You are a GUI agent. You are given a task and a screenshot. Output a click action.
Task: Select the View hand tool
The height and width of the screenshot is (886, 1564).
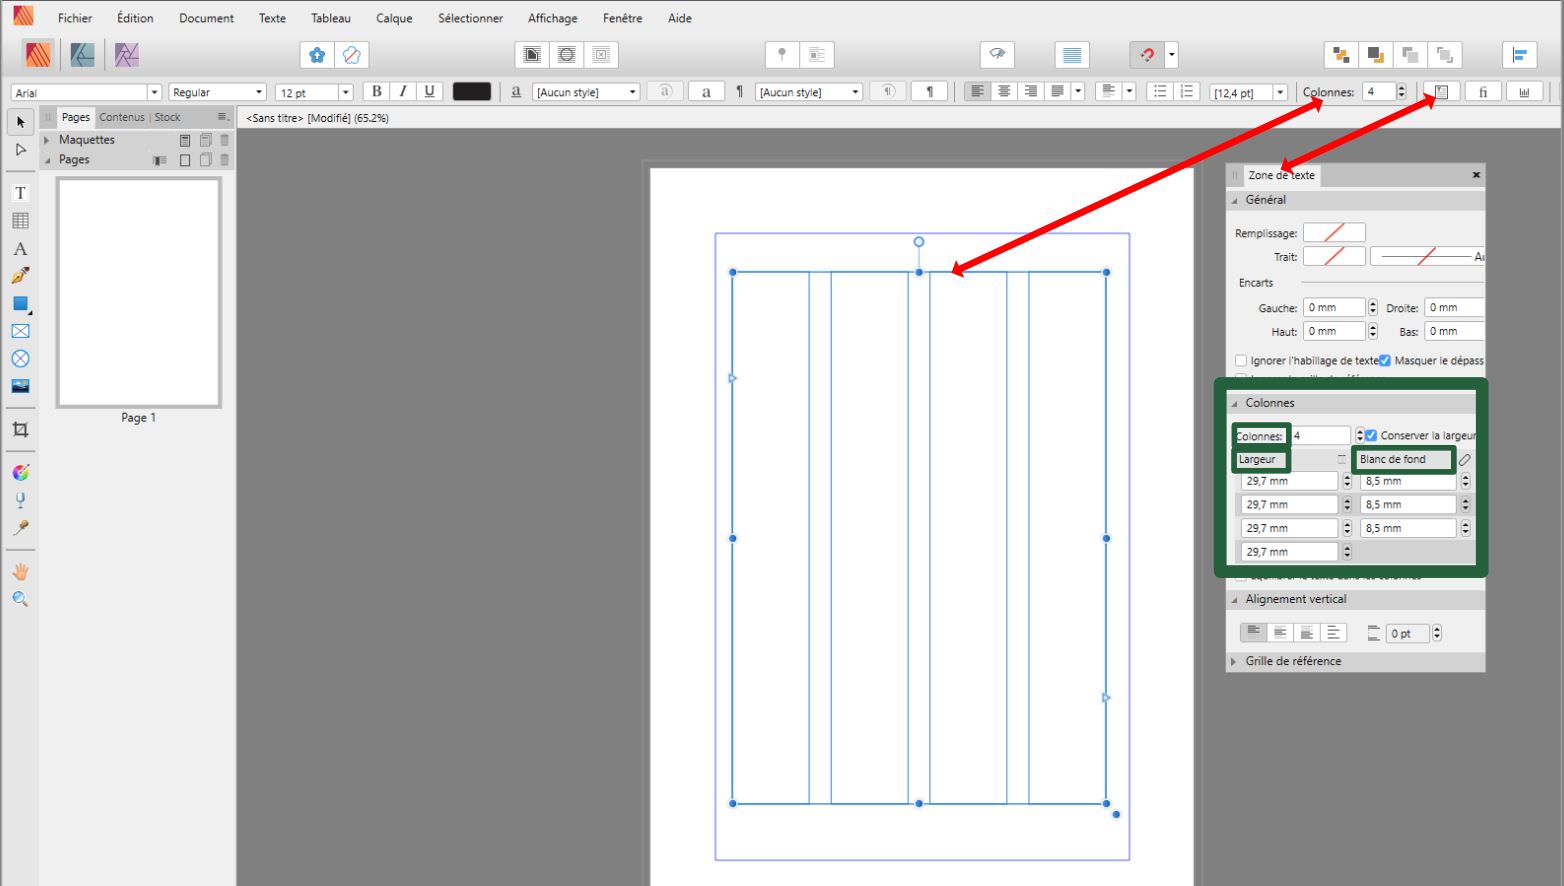point(20,572)
